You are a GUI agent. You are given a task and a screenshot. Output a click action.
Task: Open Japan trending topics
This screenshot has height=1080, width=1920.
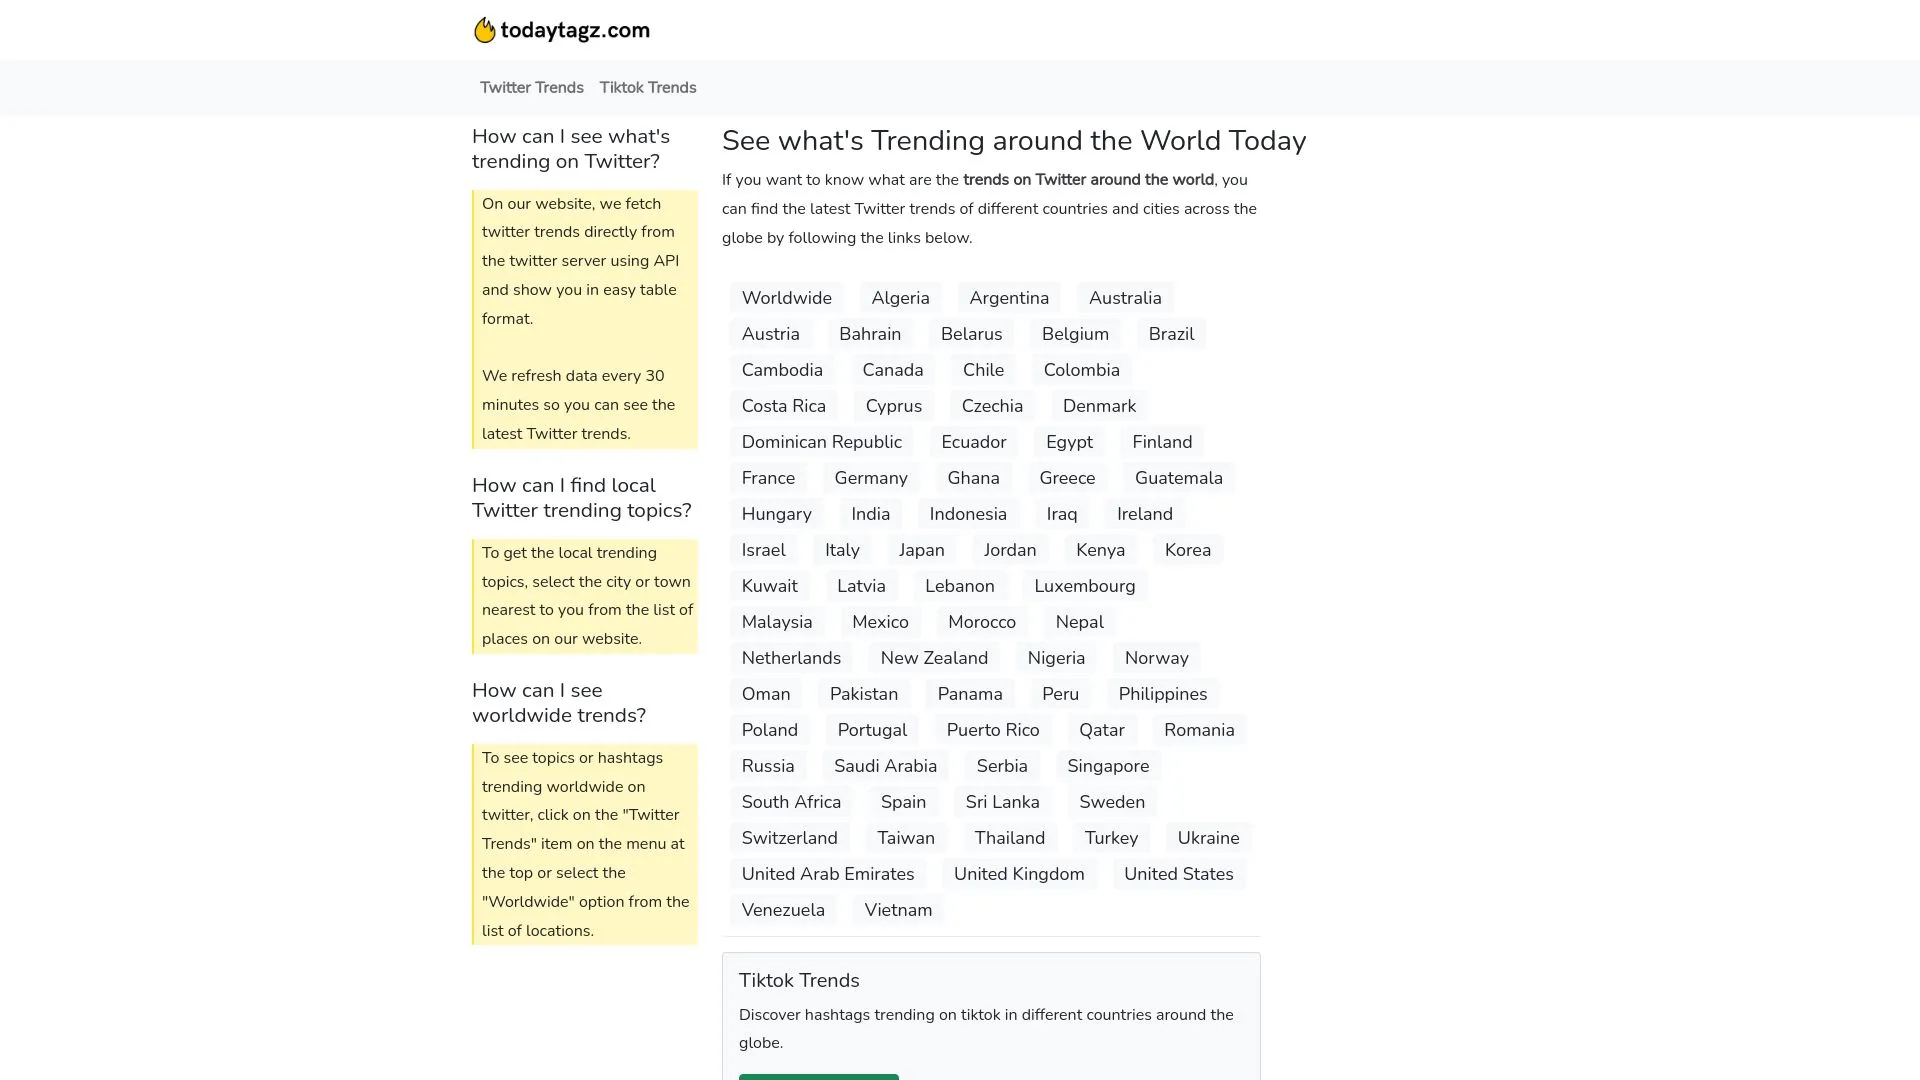921,550
